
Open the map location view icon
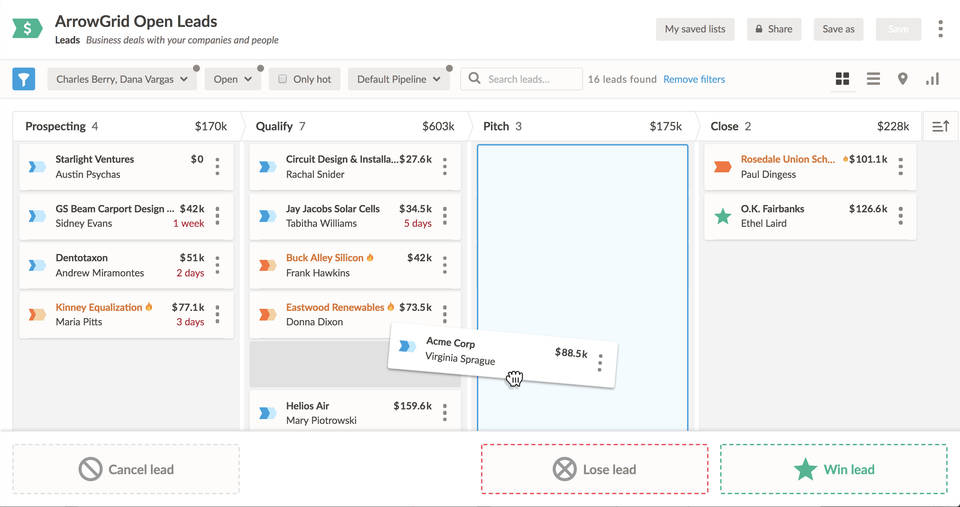point(902,79)
